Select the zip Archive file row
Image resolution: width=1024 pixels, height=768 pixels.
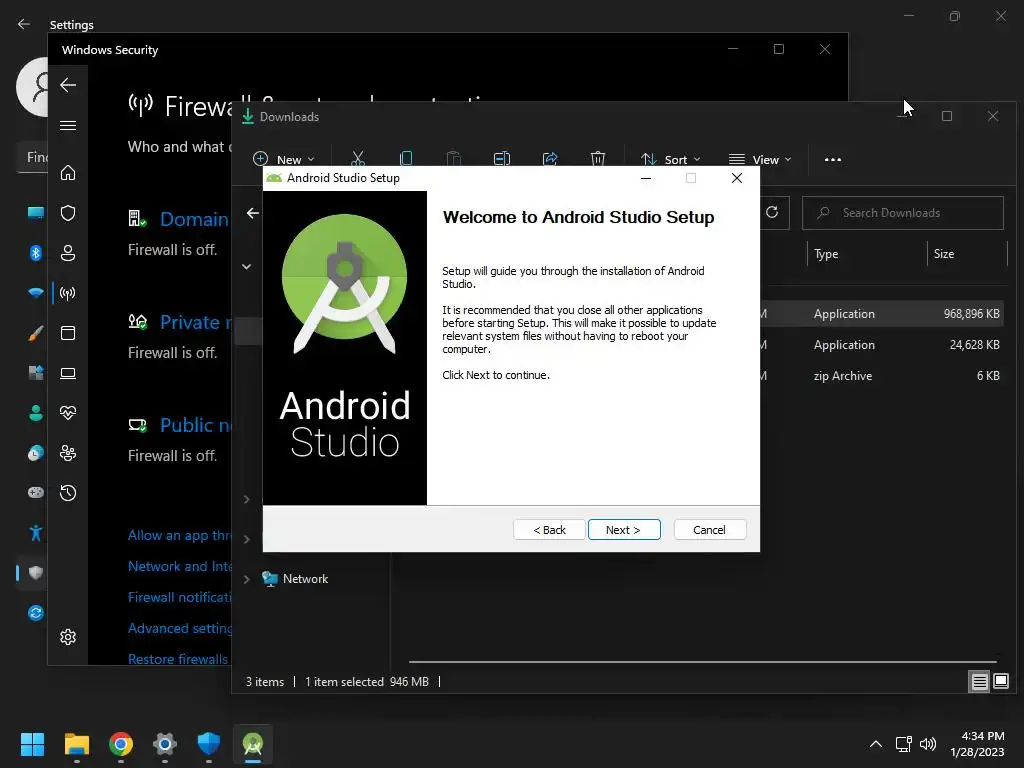(880, 376)
